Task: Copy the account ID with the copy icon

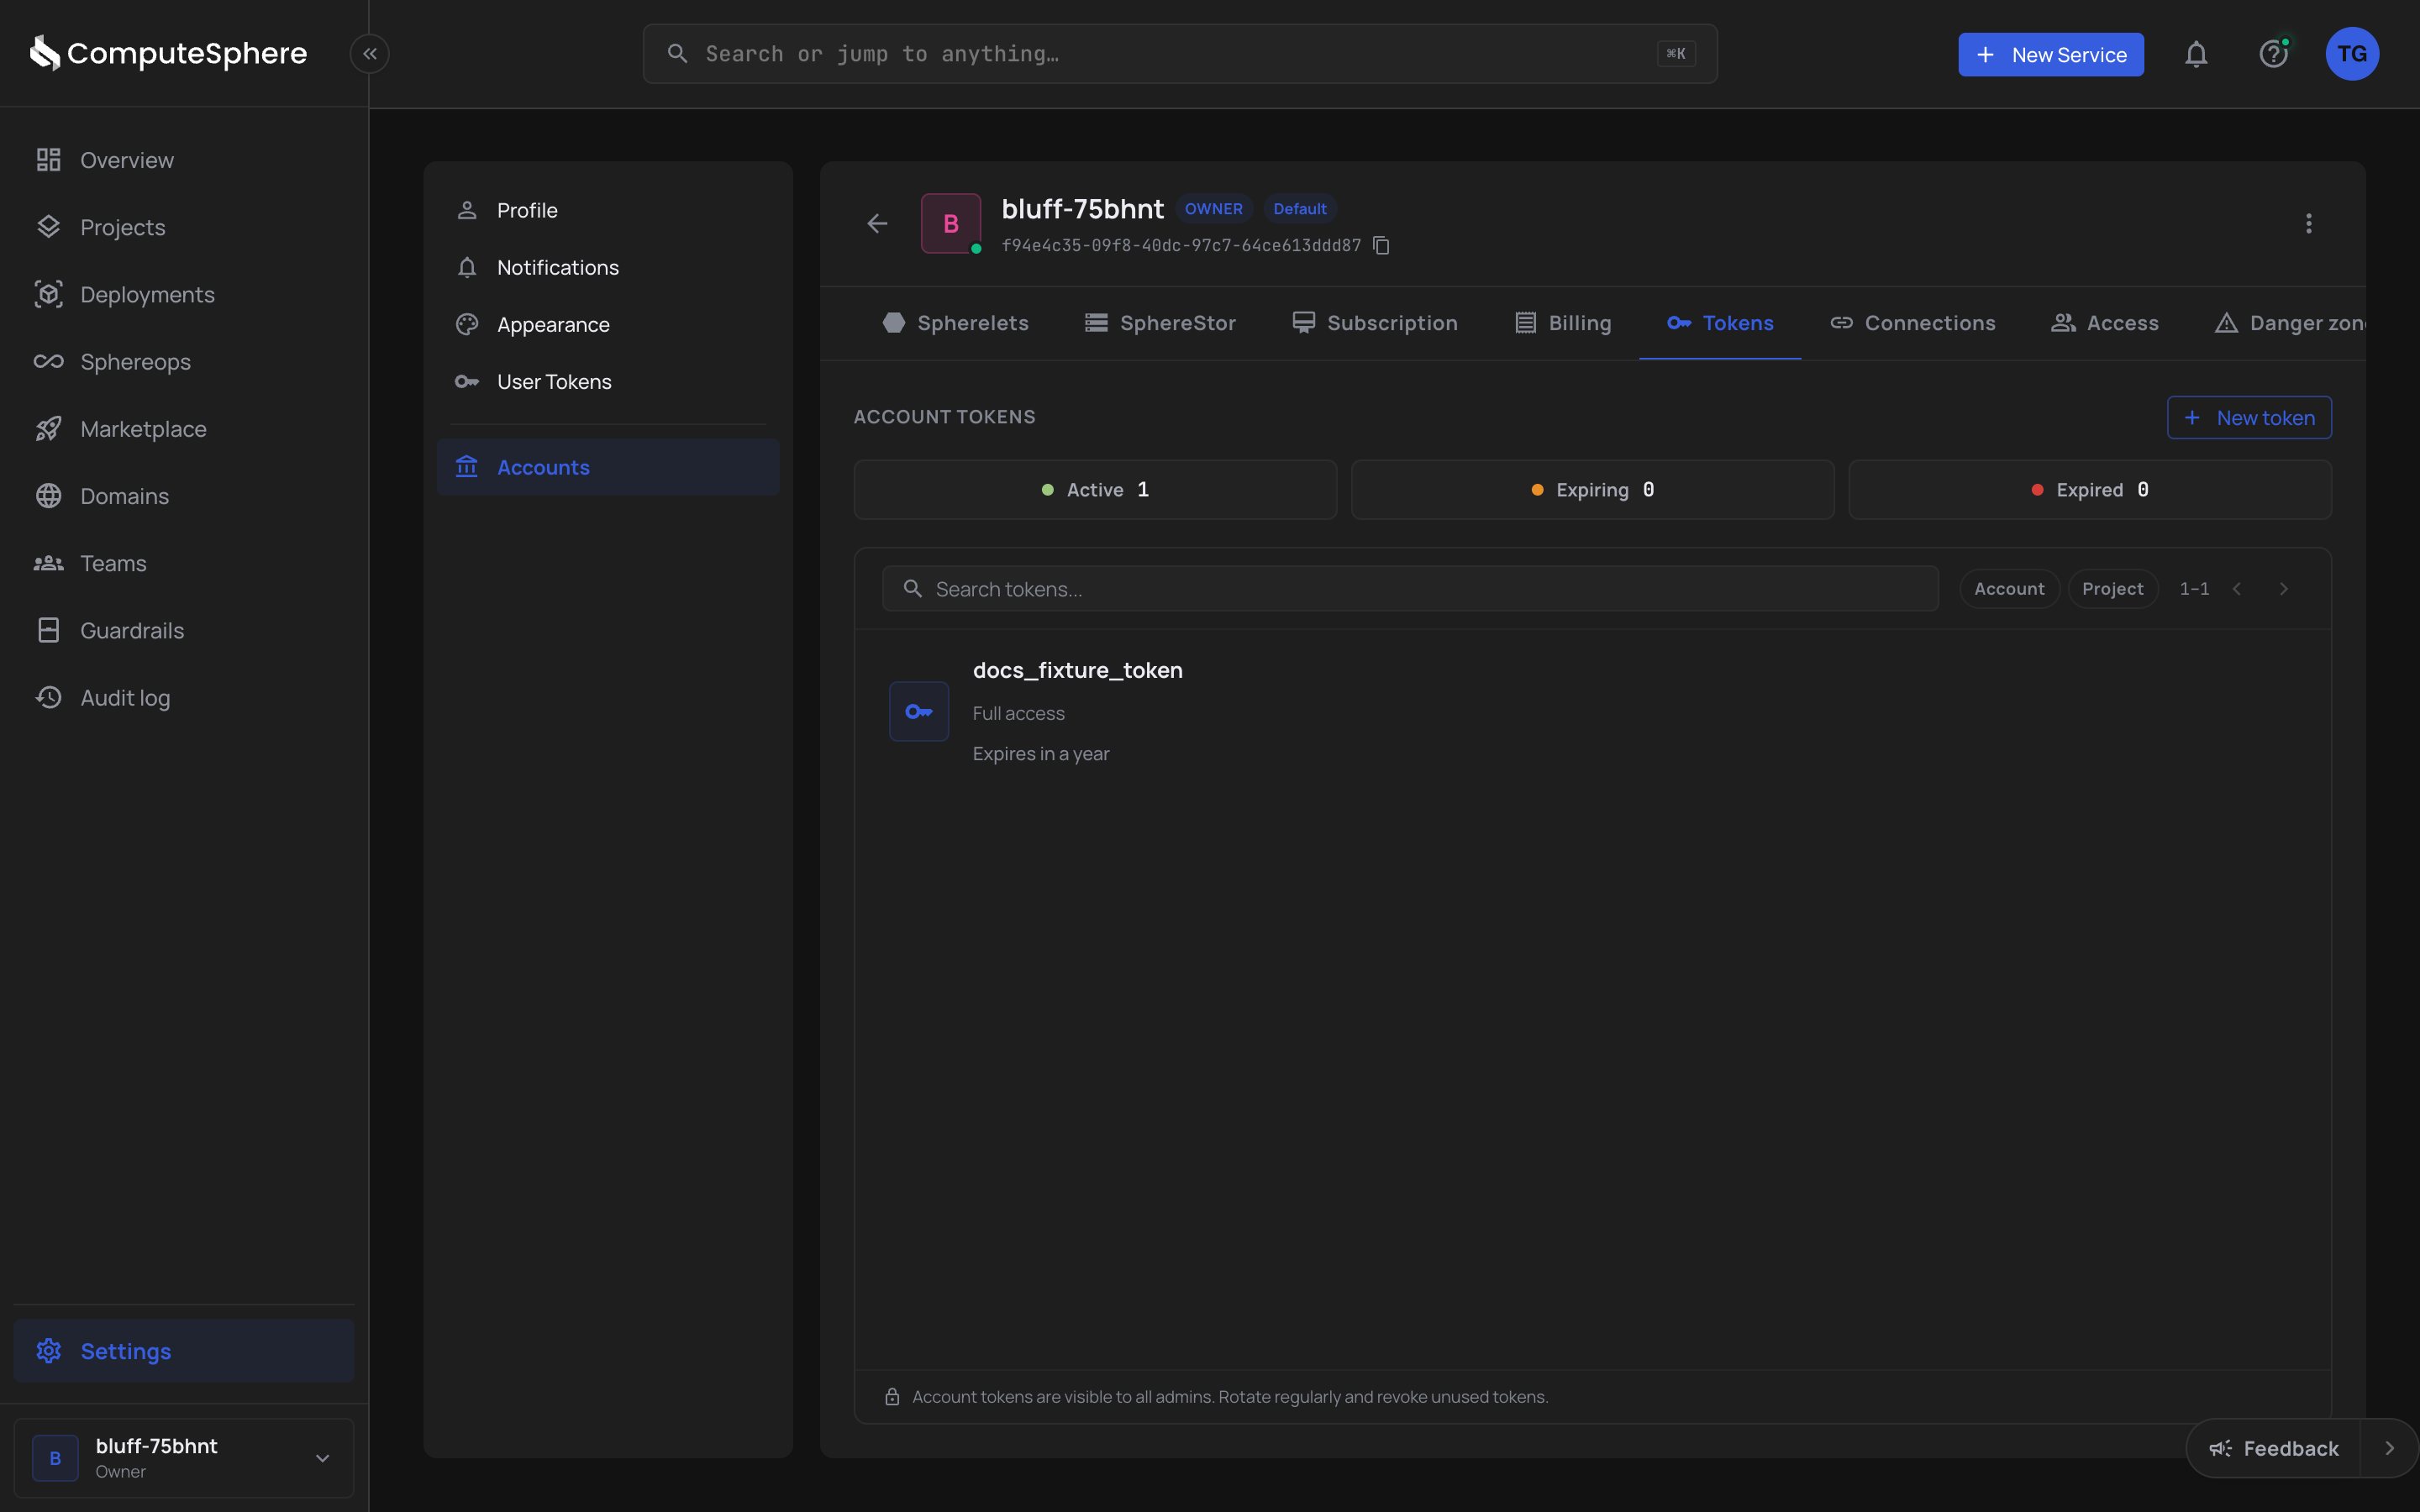Action: 1381,245
